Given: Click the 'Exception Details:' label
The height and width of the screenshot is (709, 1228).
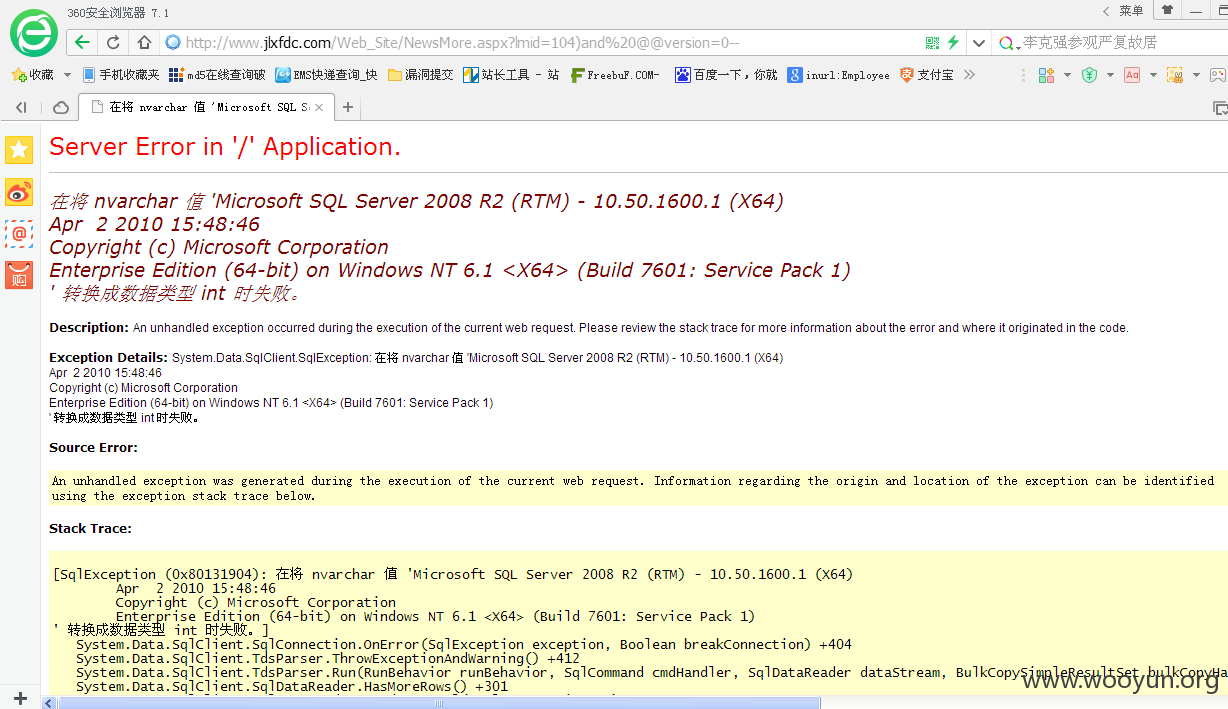Looking at the screenshot, I should coord(109,357).
